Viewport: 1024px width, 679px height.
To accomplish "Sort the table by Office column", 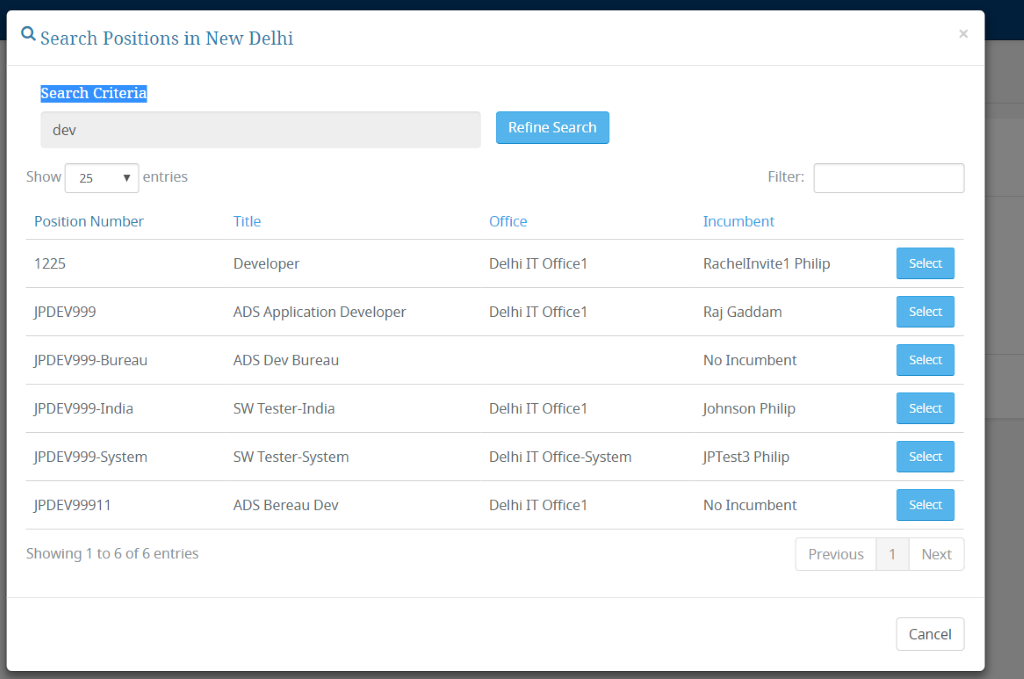I will coord(508,221).
